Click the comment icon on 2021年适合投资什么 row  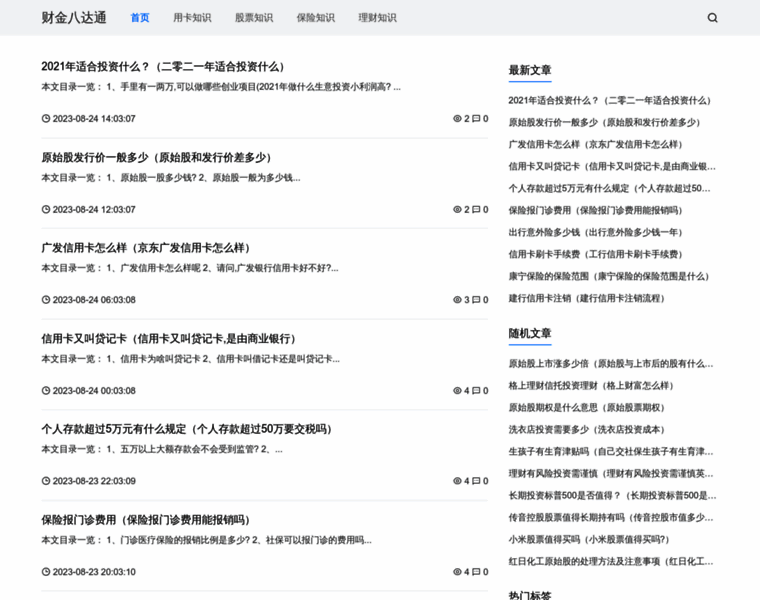(476, 119)
